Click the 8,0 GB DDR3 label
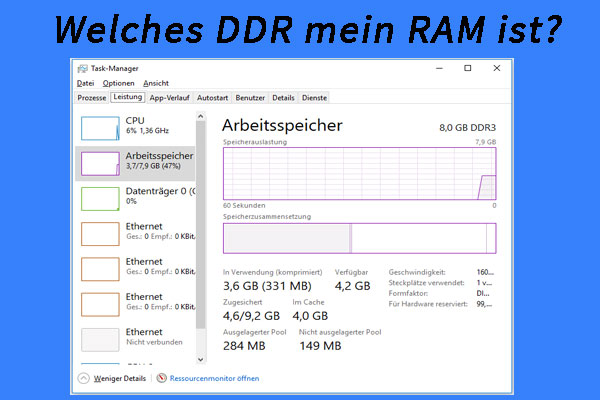The width and height of the screenshot is (600, 400). pyautogui.click(x=467, y=127)
